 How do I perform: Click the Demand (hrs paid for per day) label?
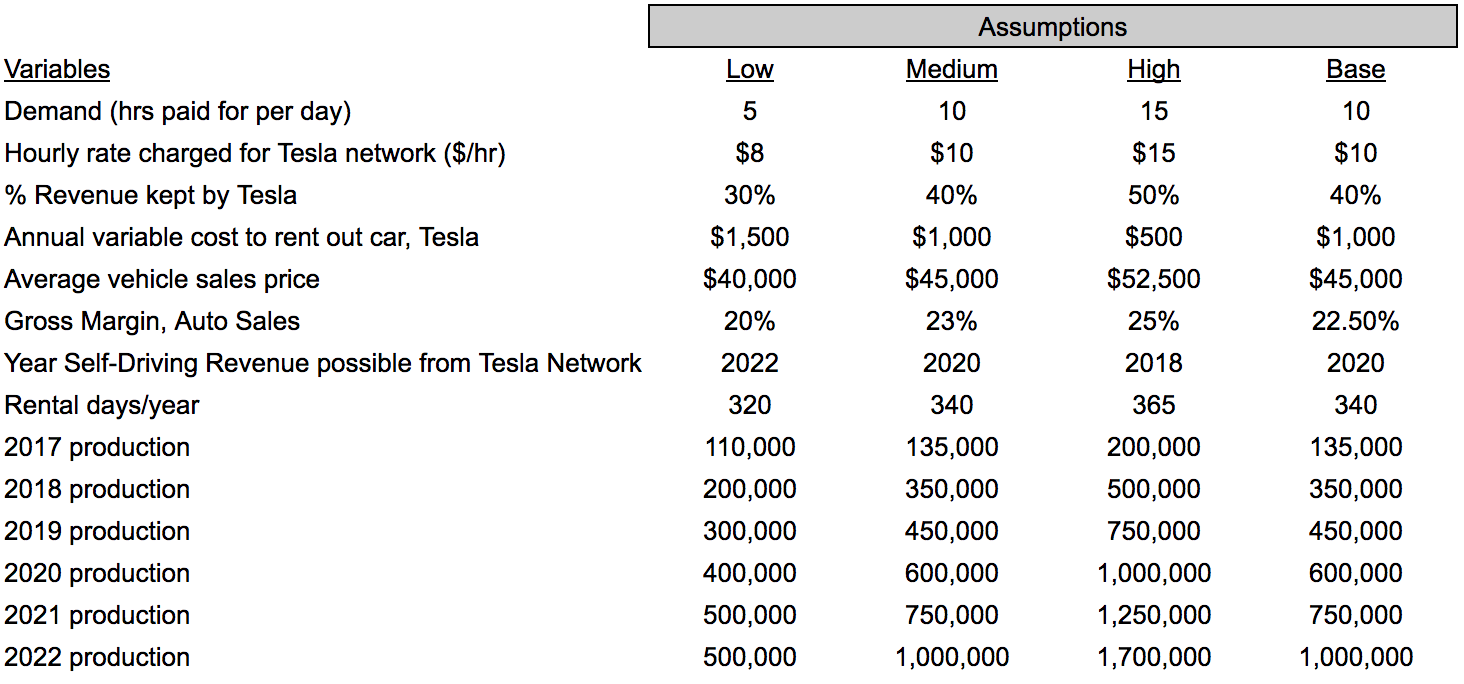pos(178,111)
